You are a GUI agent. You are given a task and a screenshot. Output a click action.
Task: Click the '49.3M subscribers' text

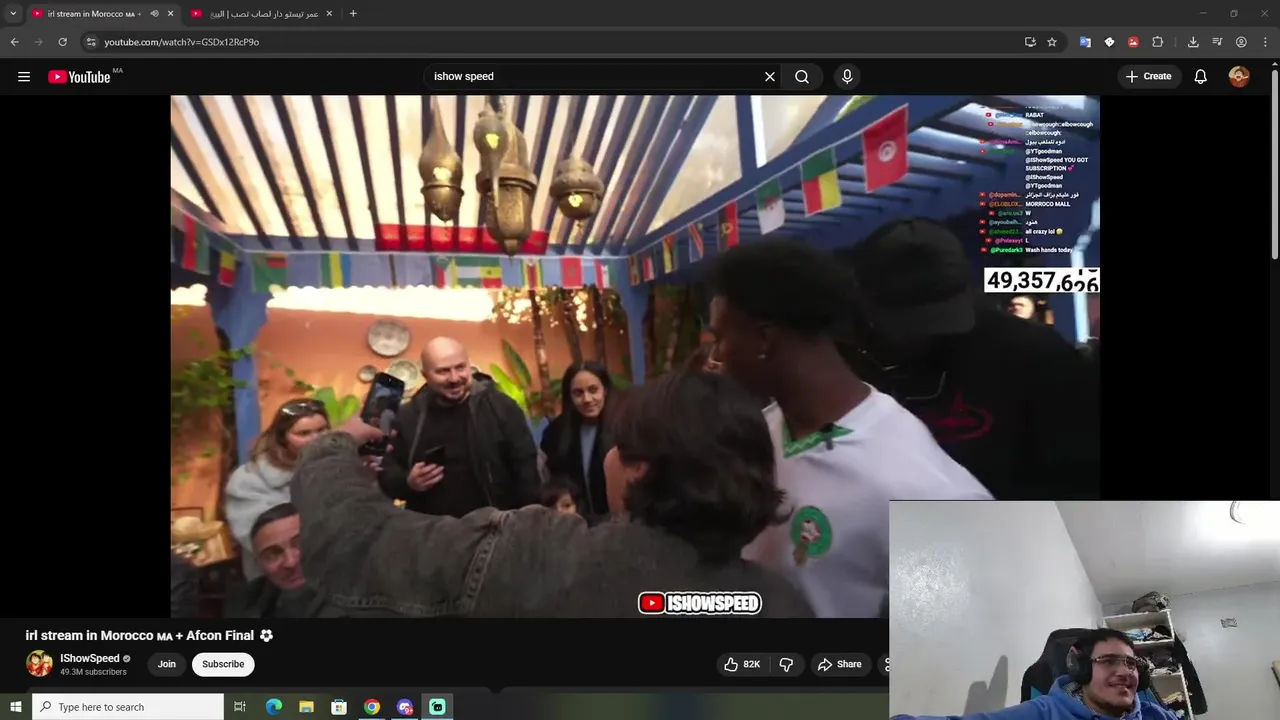(x=93, y=672)
